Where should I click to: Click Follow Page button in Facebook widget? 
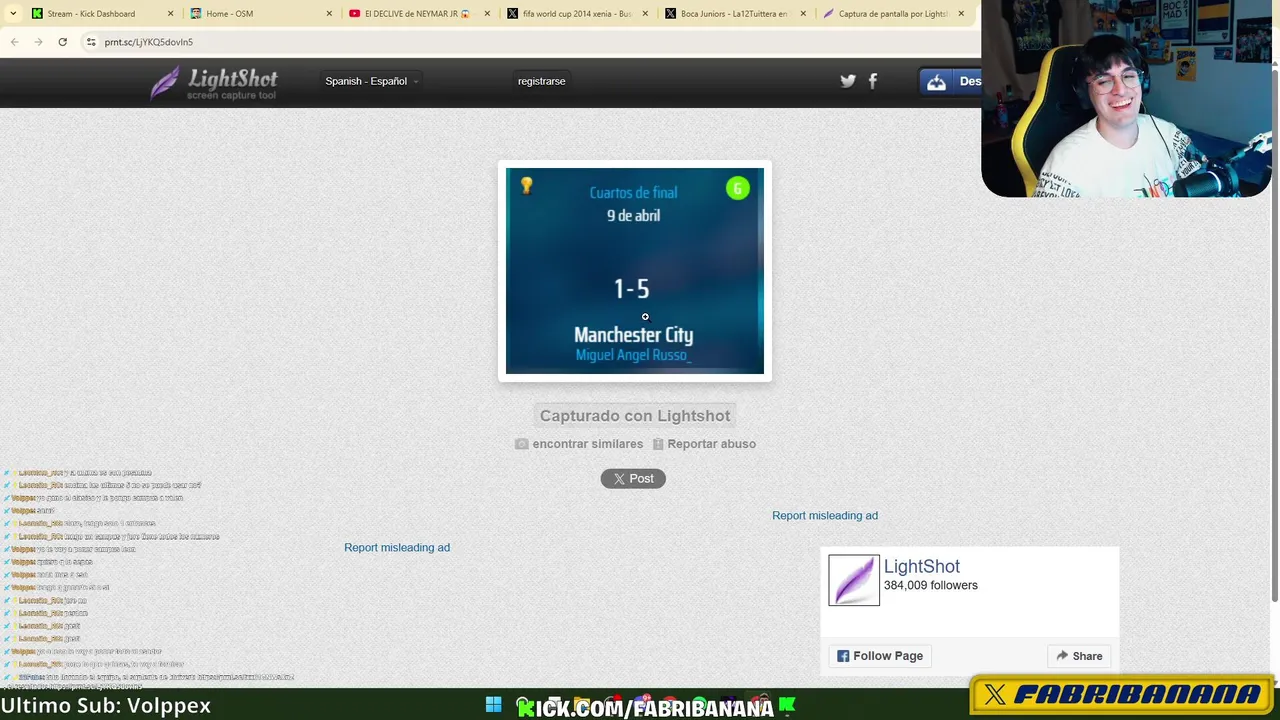880,656
